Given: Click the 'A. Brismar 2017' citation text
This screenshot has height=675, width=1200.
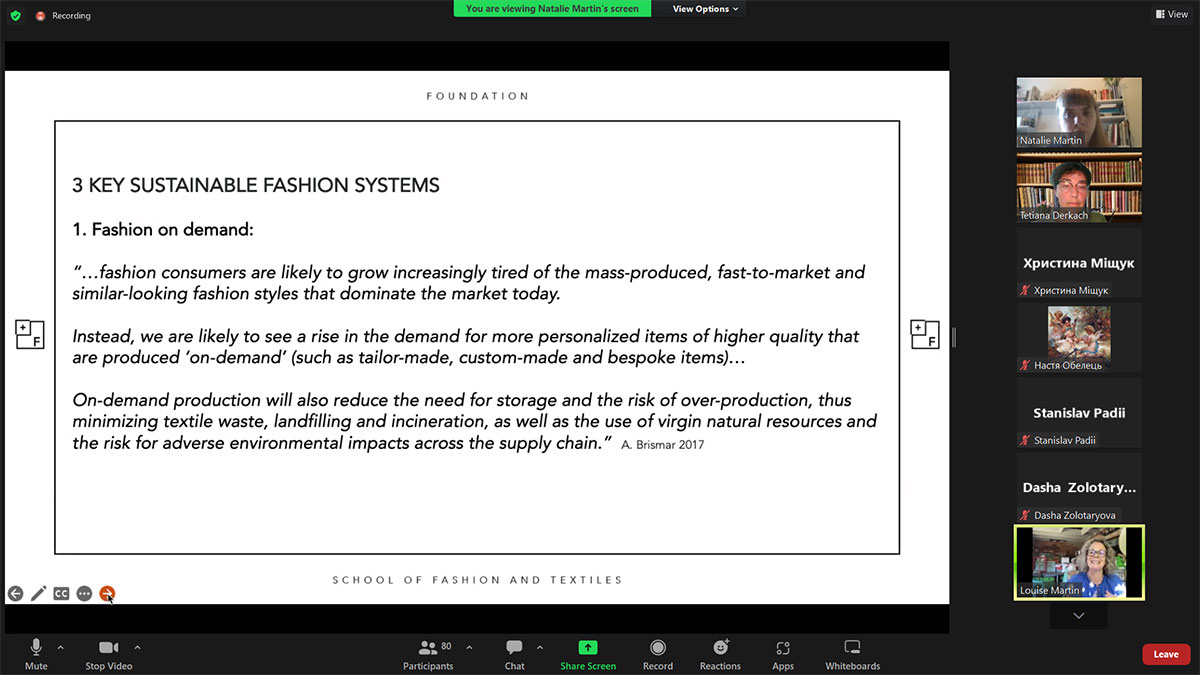Looking at the screenshot, I should 662,445.
